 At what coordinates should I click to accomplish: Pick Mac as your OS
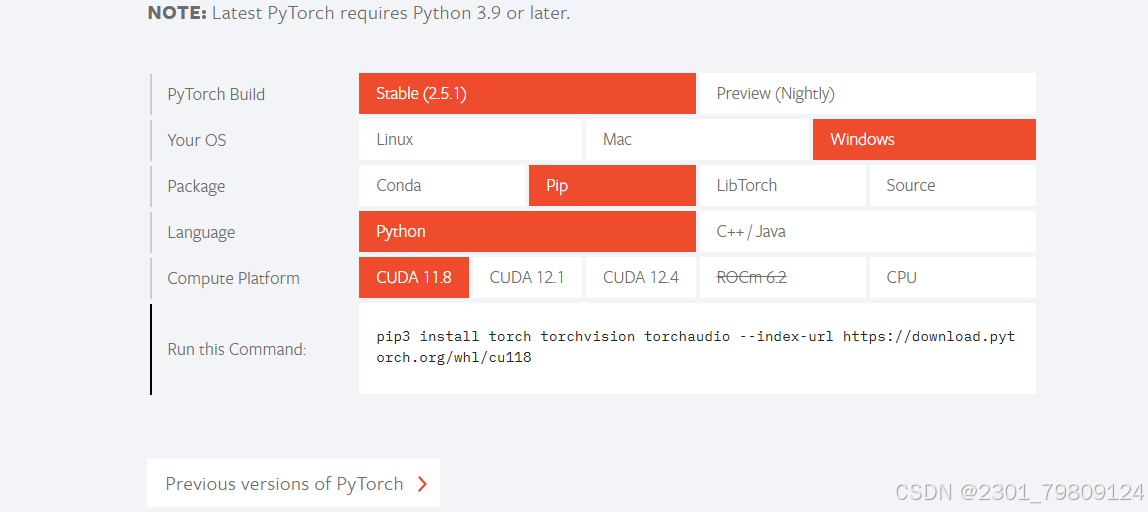[697, 139]
